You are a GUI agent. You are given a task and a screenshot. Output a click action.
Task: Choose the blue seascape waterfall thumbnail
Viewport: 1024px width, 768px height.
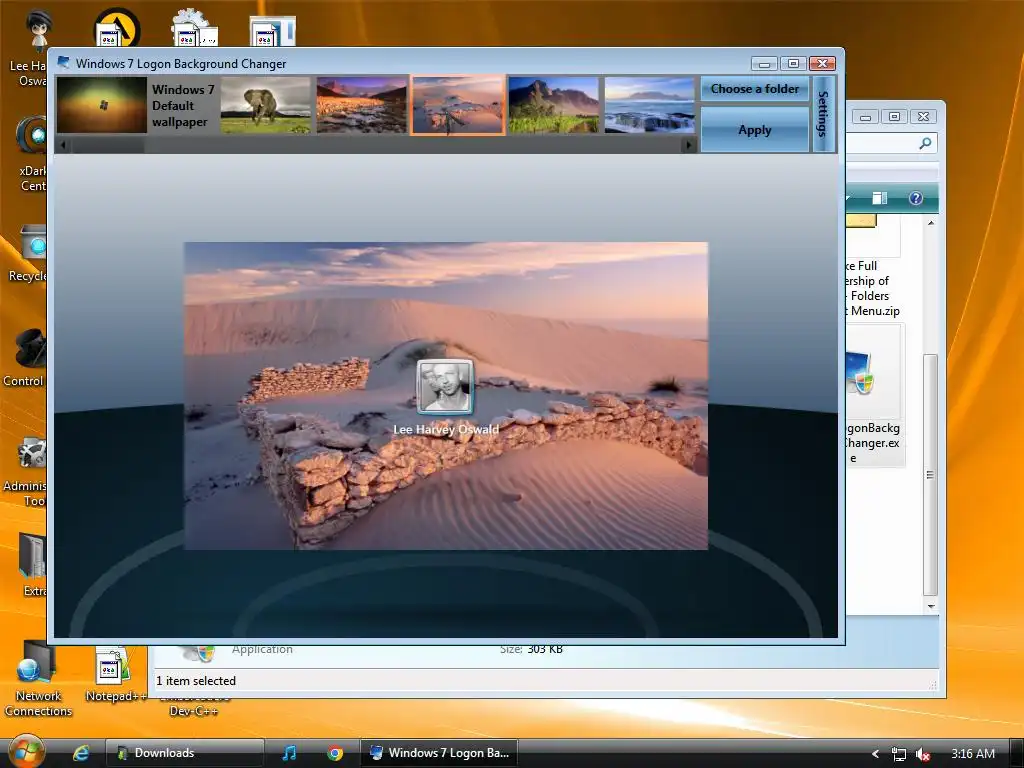click(x=650, y=105)
